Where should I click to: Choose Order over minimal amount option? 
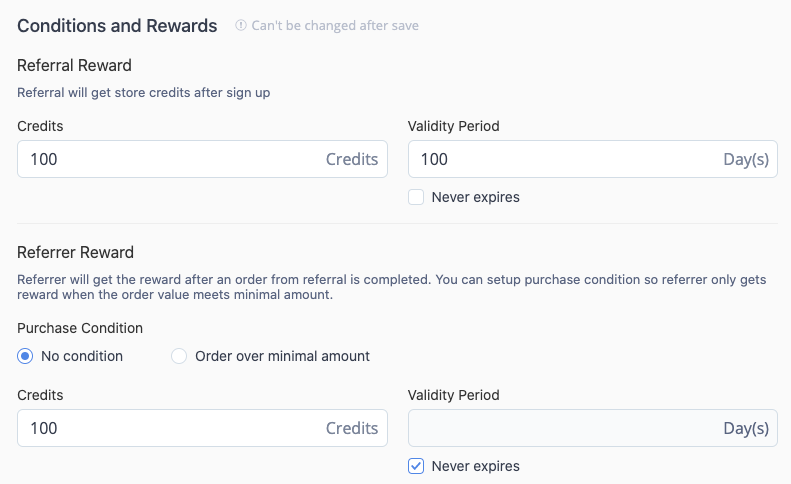(179, 356)
